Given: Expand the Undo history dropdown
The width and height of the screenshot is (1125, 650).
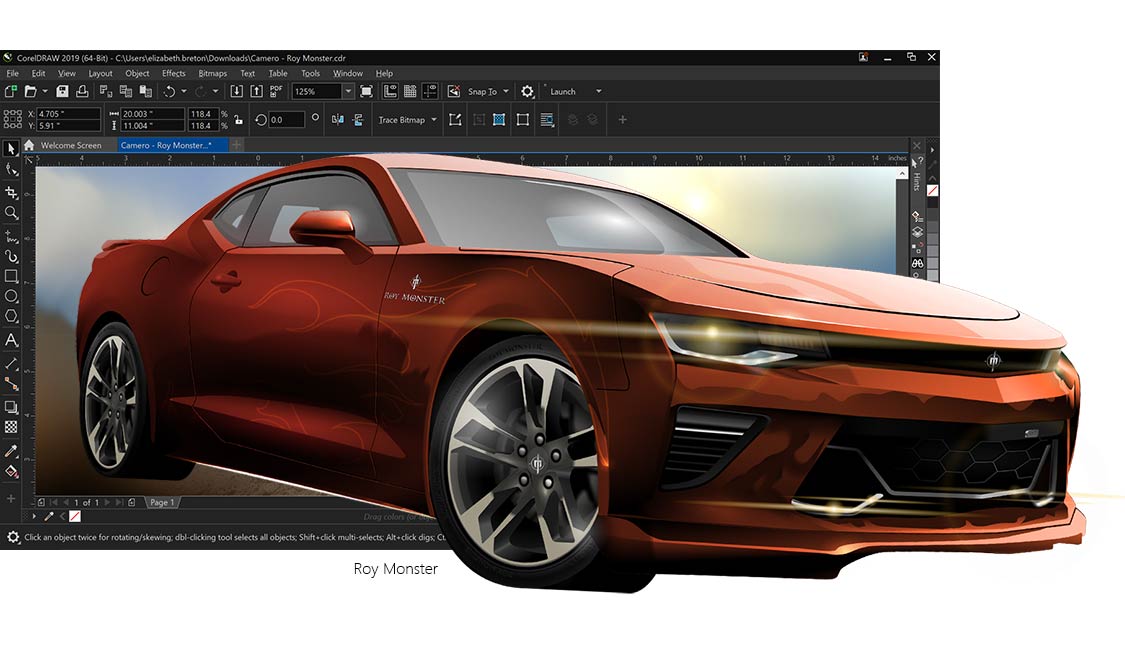Looking at the screenshot, I should pyautogui.click(x=184, y=92).
